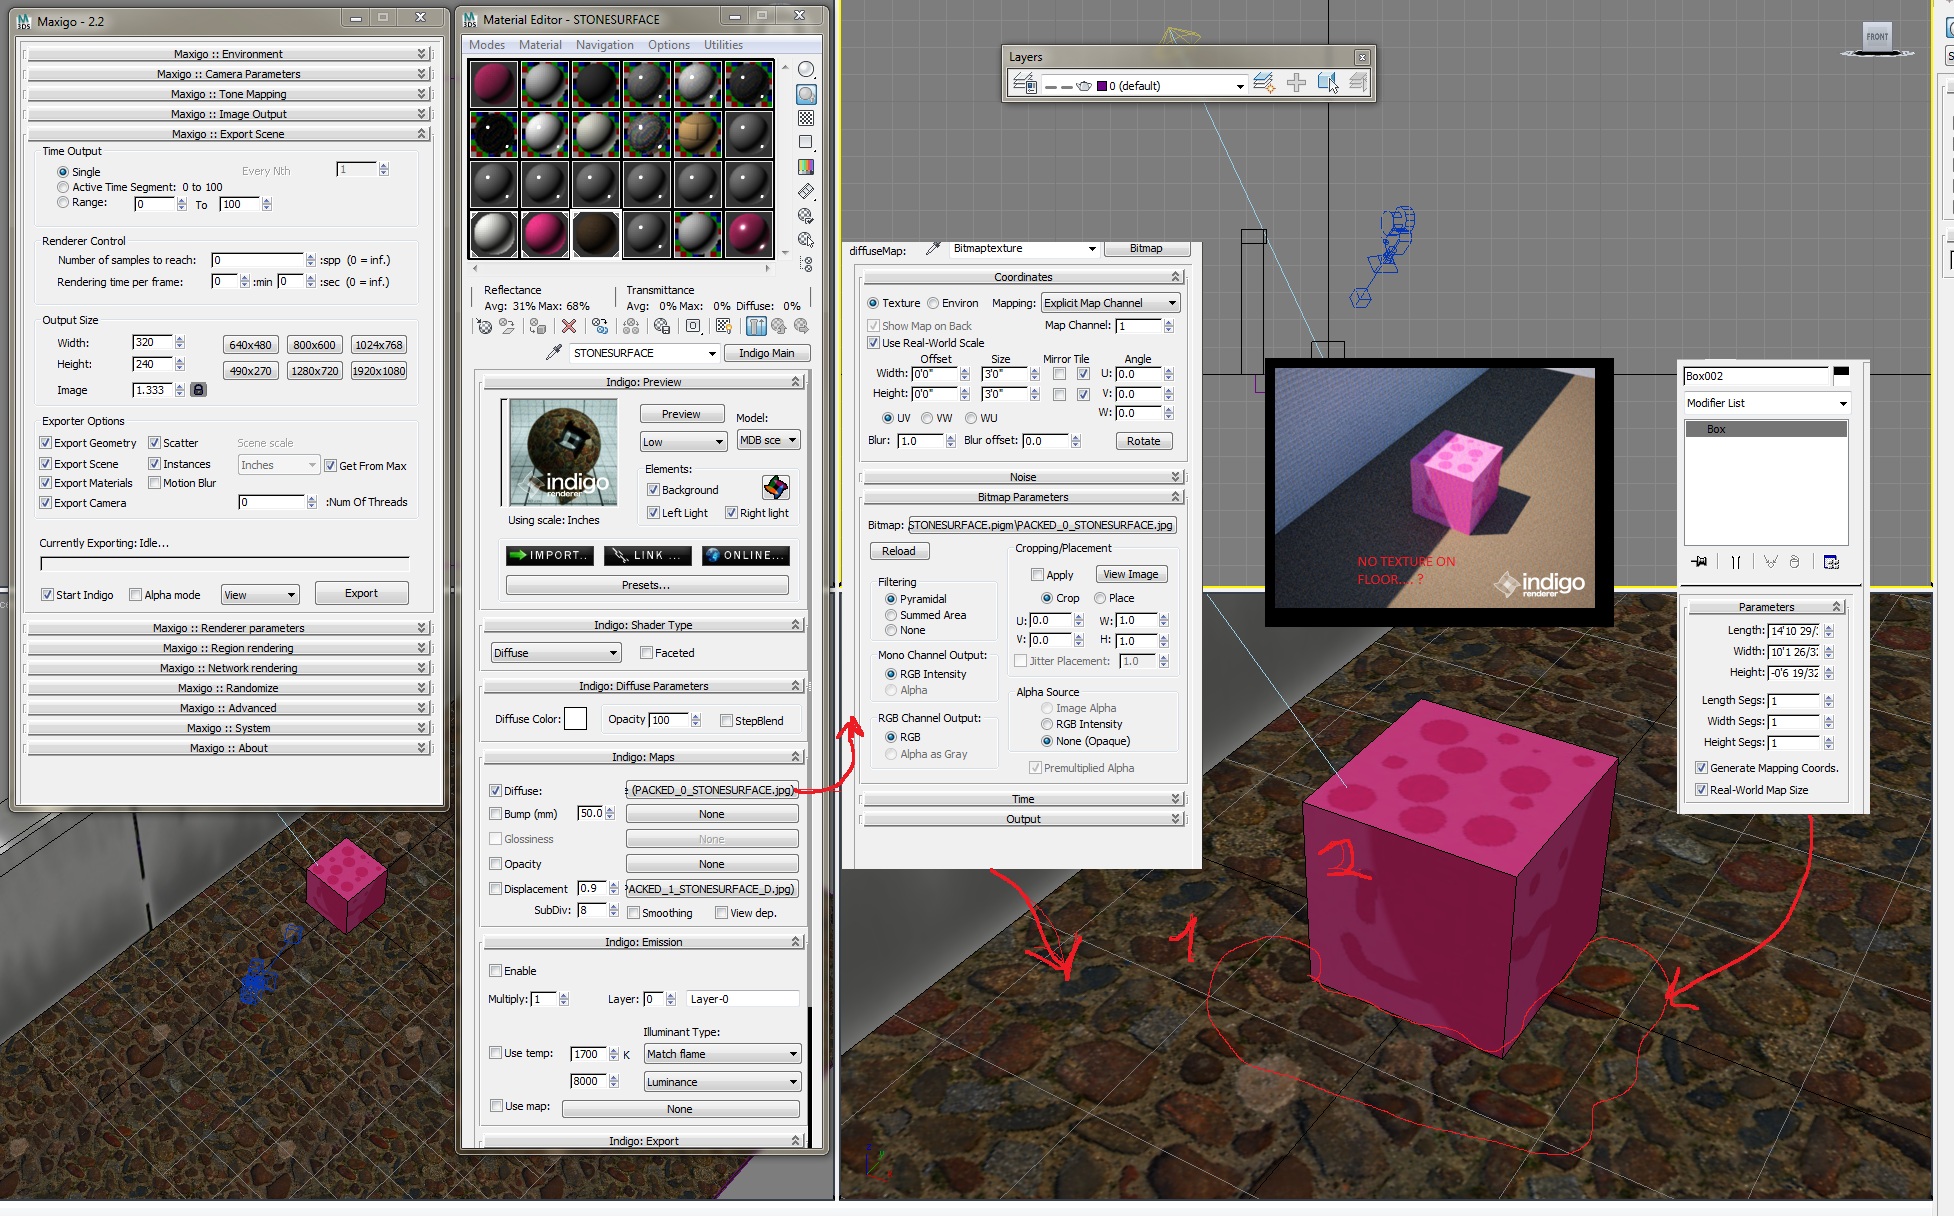Click Export button in Maxigo
Screen dimensions: 1954x1216
pyautogui.click(x=361, y=593)
